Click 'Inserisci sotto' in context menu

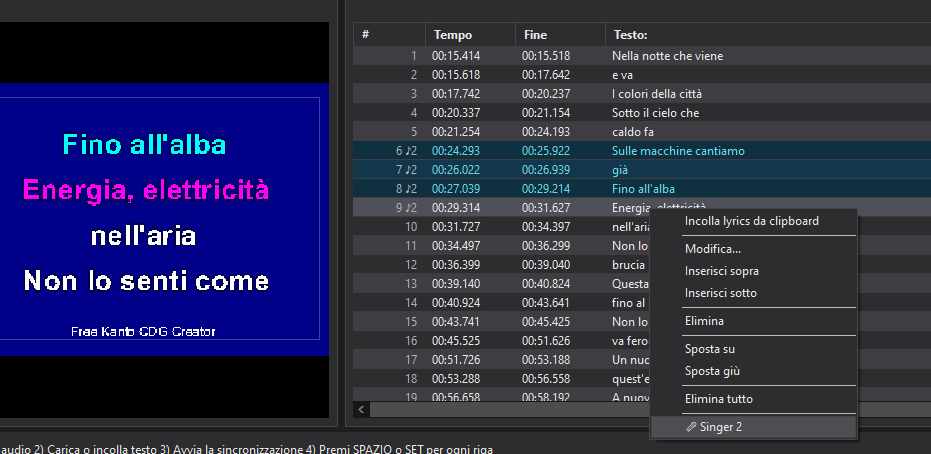(720, 293)
